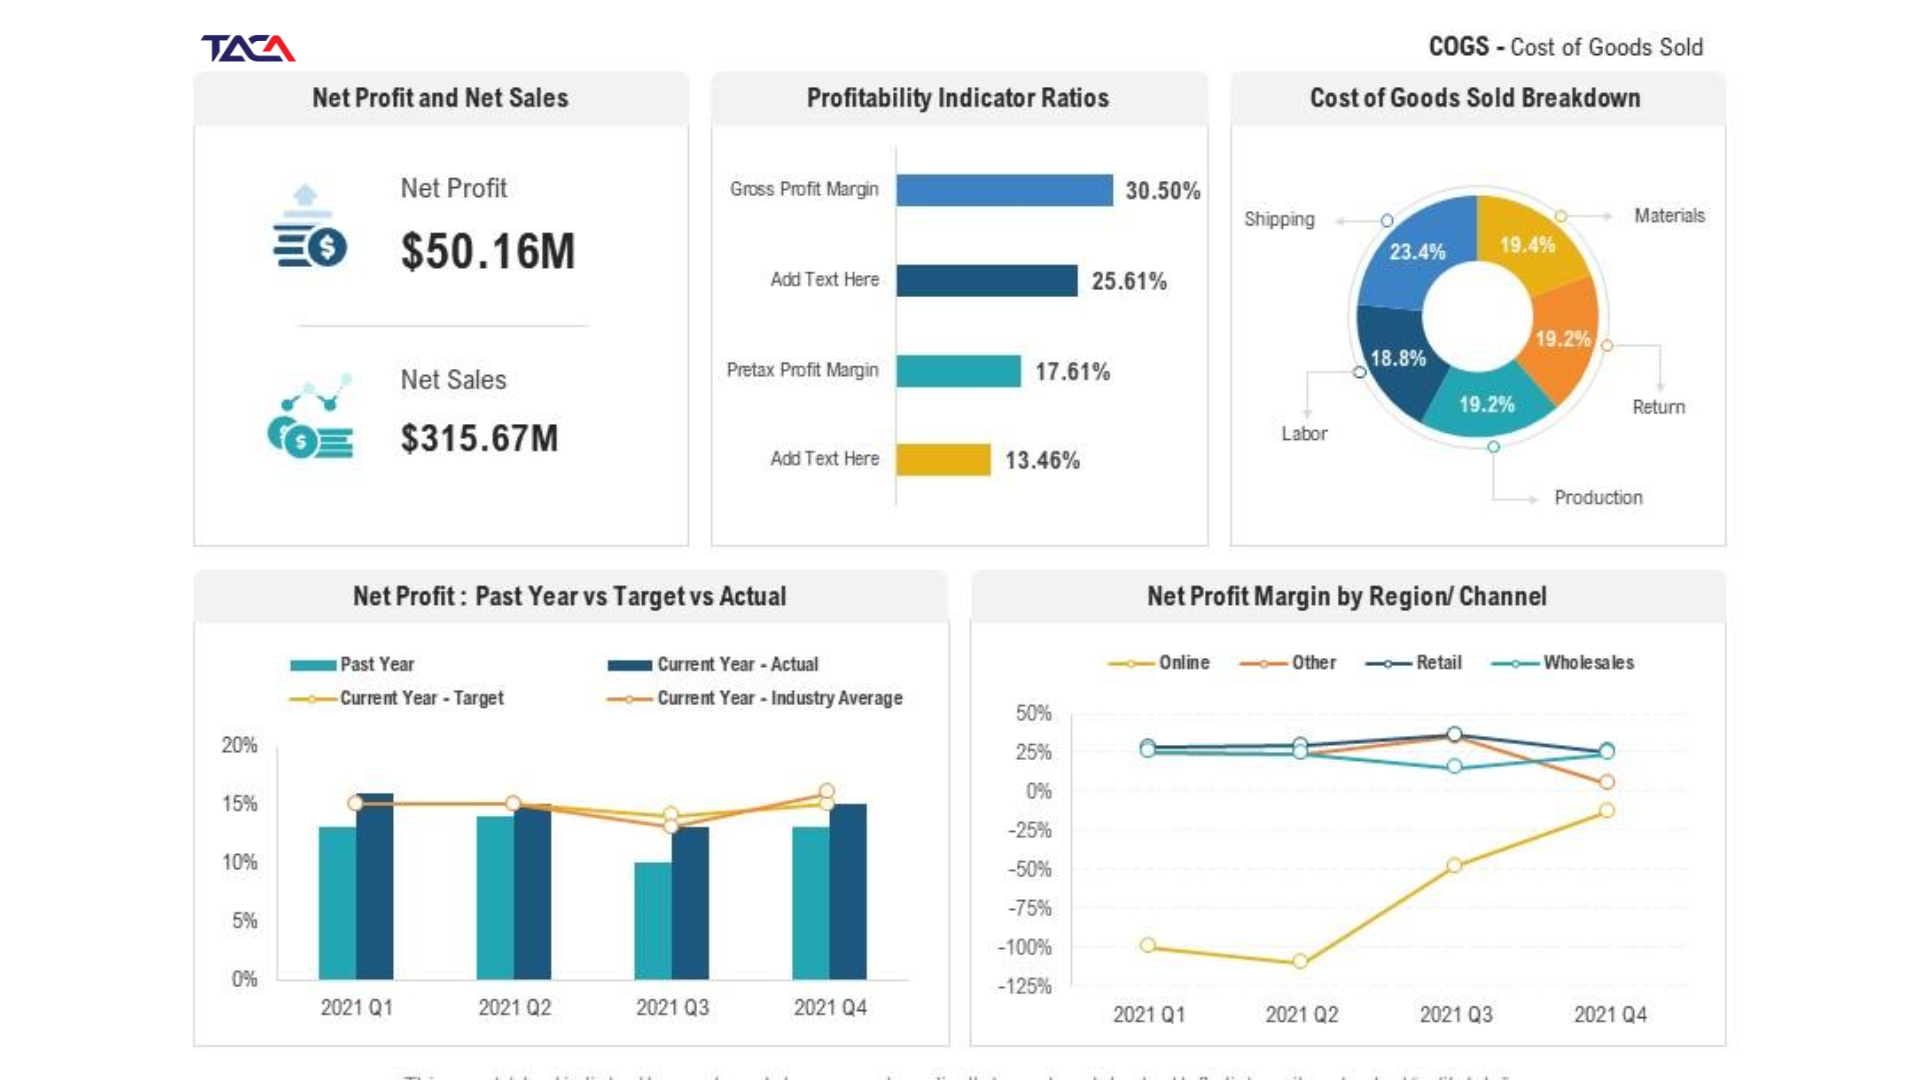Screen dimensions: 1920x1080
Task: Click the Shipping 23.4% donut segment
Action: click(x=1416, y=253)
